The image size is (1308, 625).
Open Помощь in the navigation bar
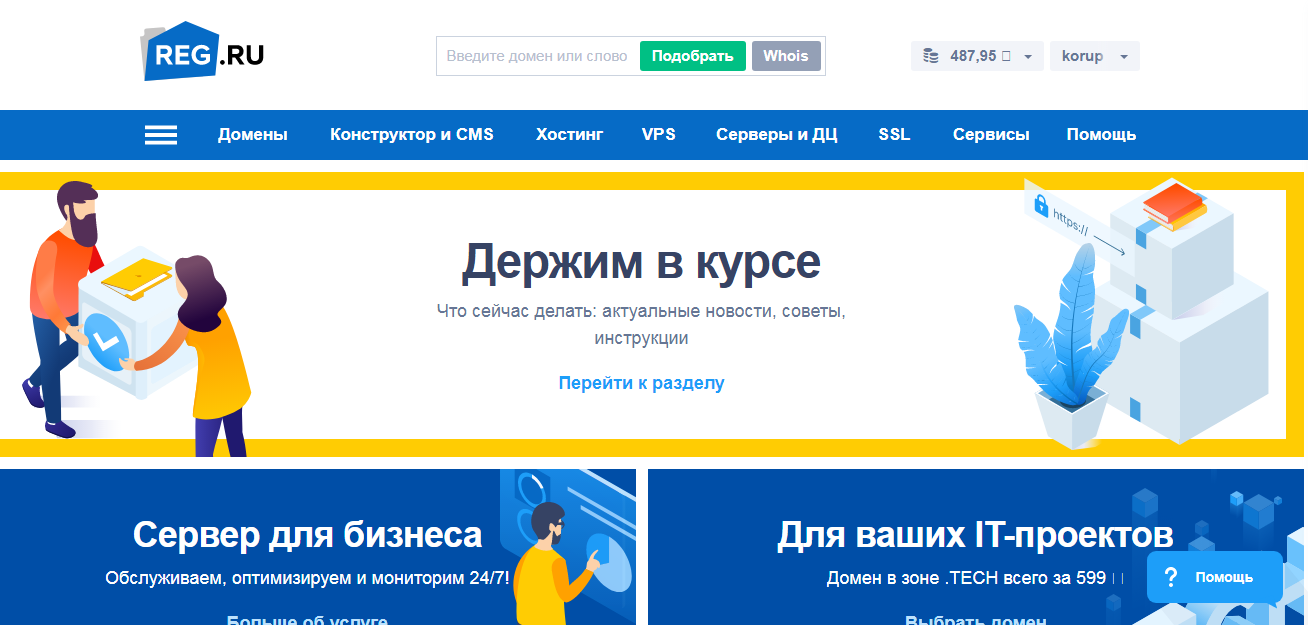click(x=1101, y=135)
